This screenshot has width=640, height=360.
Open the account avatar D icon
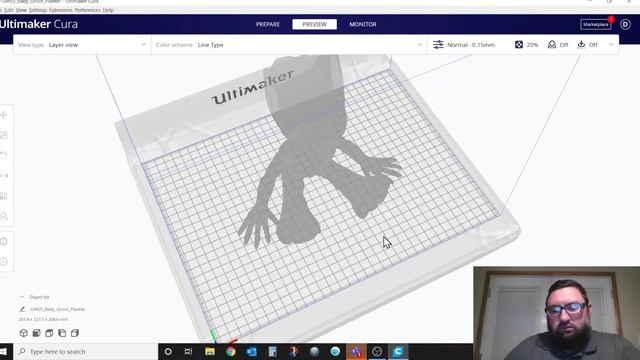(625, 24)
